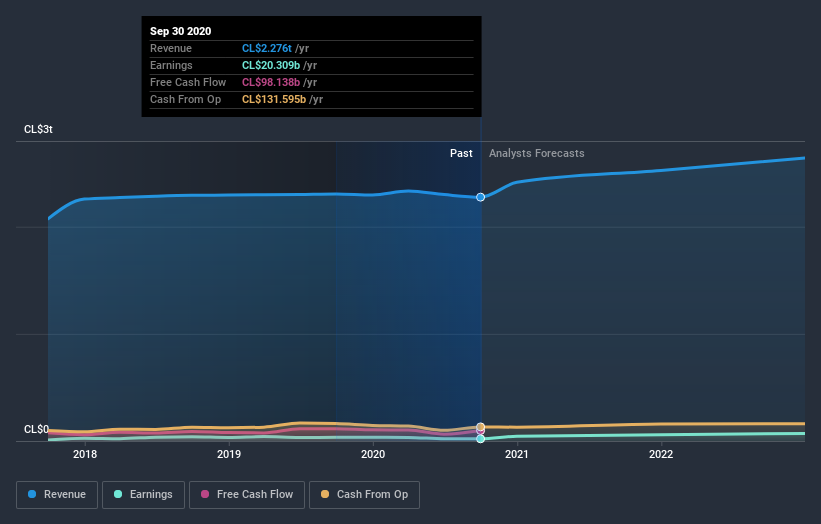This screenshot has width=821, height=524.
Task: Click the 2020 x-axis label
Action: pyautogui.click(x=373, y=454)
